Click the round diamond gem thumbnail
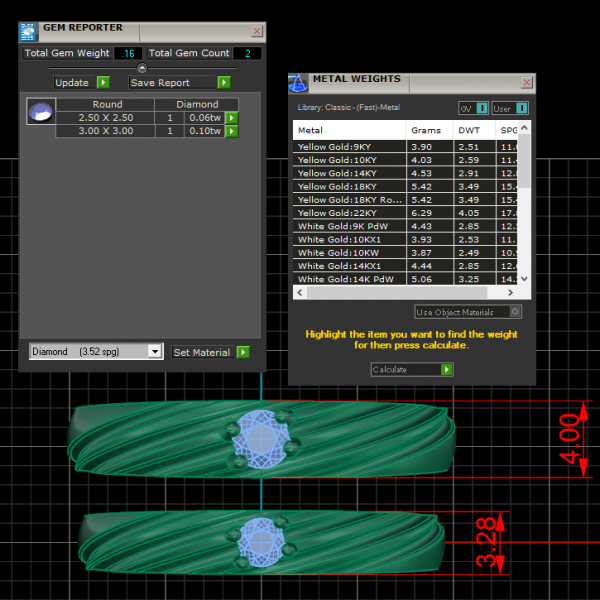Image resolution: width=600 pixels, height=600 pixels. click(40, 112)
